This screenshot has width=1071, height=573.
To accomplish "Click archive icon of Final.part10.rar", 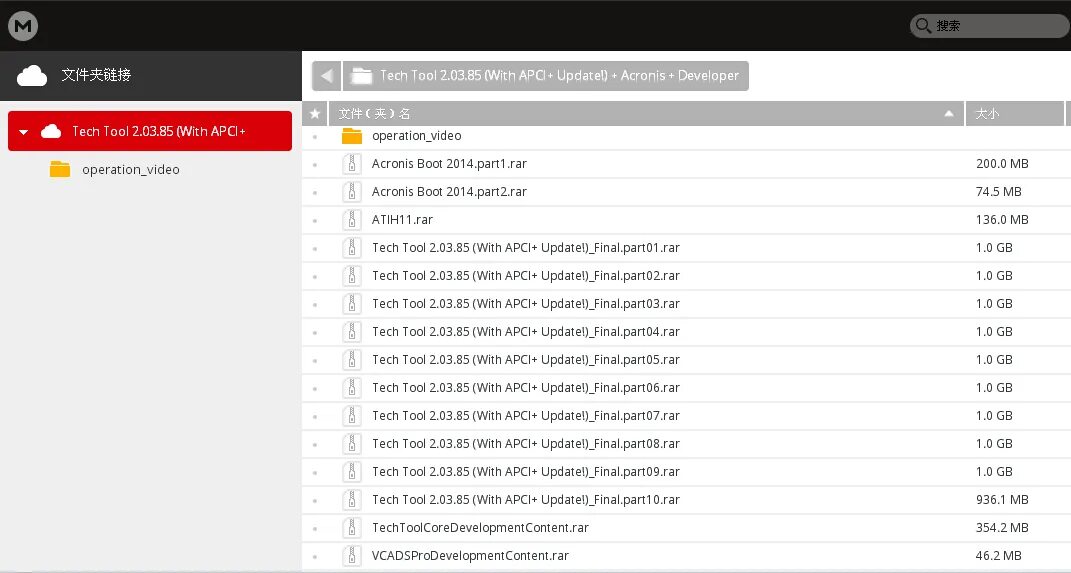I will [352, 500].
